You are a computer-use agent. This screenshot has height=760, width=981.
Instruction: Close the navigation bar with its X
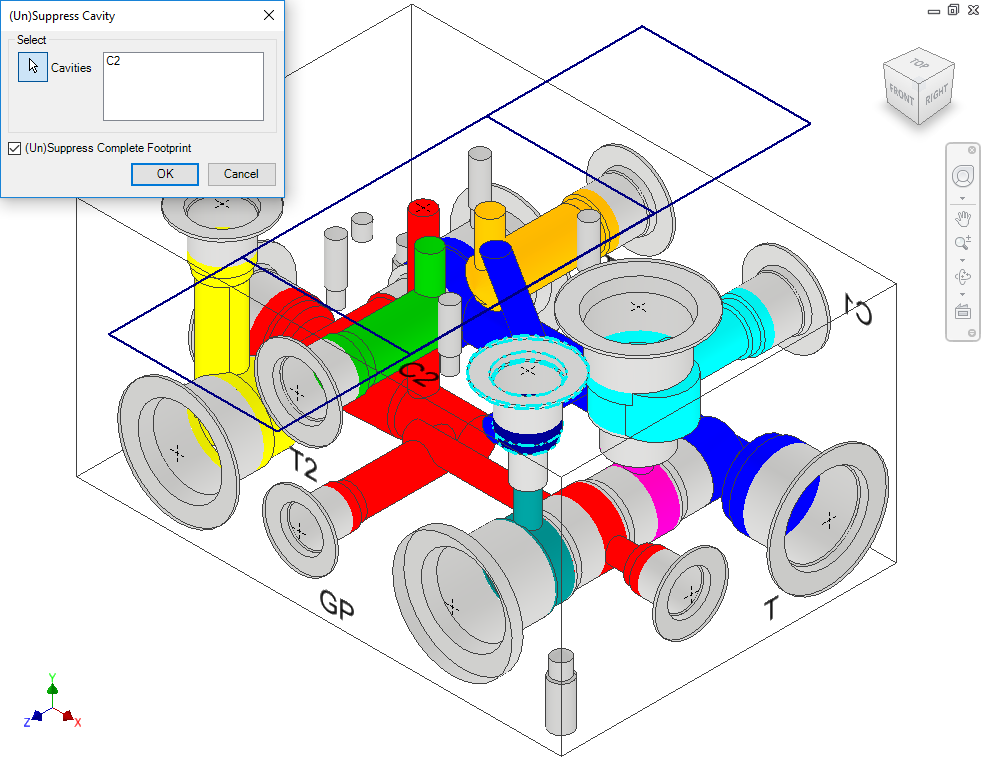tap(972, 149)
